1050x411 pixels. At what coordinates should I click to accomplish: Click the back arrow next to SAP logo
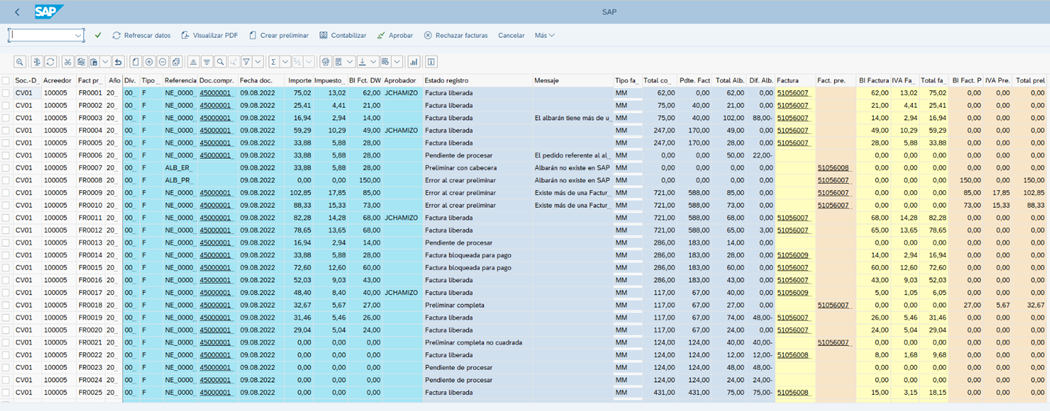click(17, 12)
